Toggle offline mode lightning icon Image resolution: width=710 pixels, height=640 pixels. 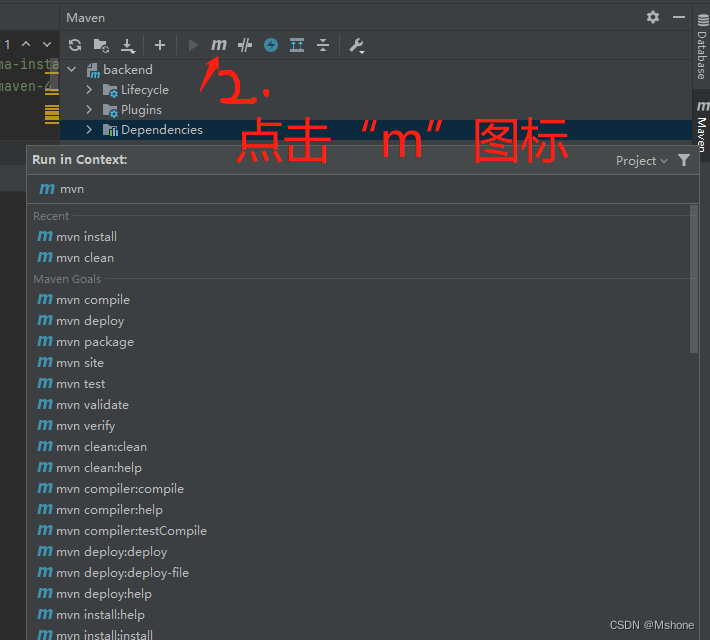pyautogui.click(x=271, y=45)
